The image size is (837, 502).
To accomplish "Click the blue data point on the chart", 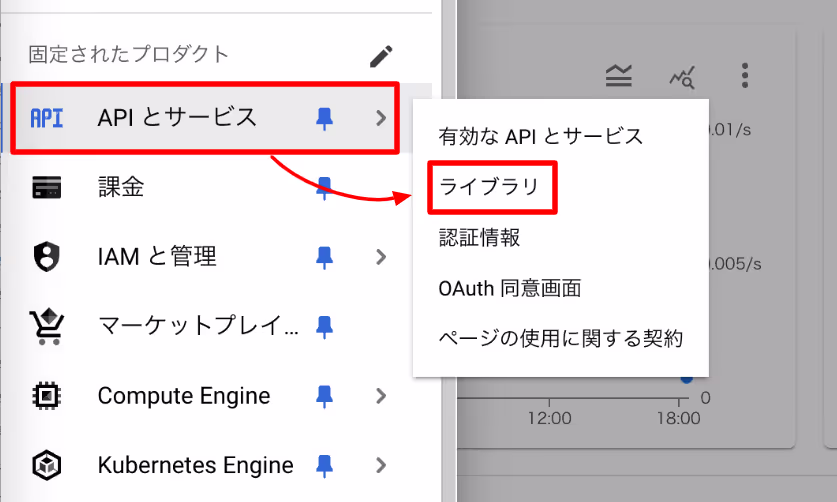I will [686, 380].
